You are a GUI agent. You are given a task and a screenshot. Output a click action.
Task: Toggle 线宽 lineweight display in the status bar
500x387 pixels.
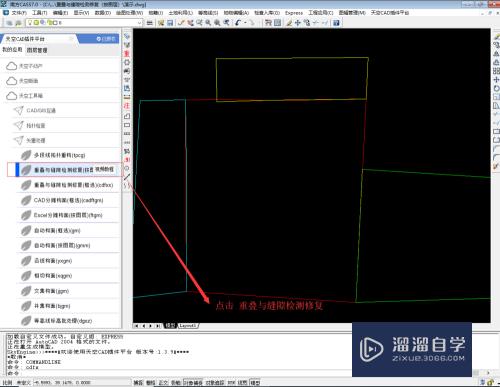pos(242,383)
